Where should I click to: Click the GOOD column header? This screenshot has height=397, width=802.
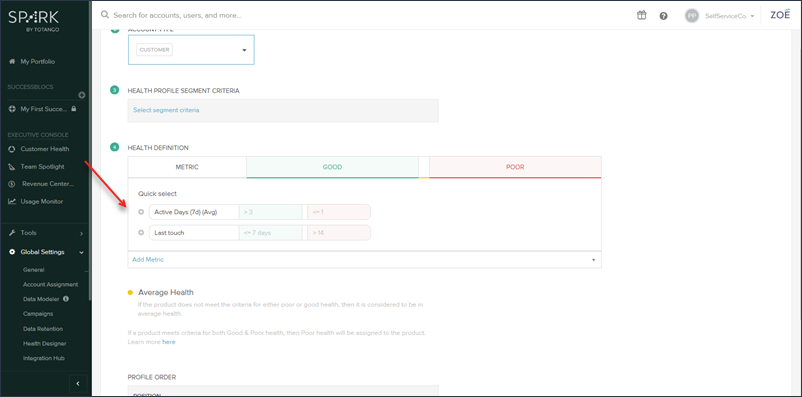(x=332, y=167)
